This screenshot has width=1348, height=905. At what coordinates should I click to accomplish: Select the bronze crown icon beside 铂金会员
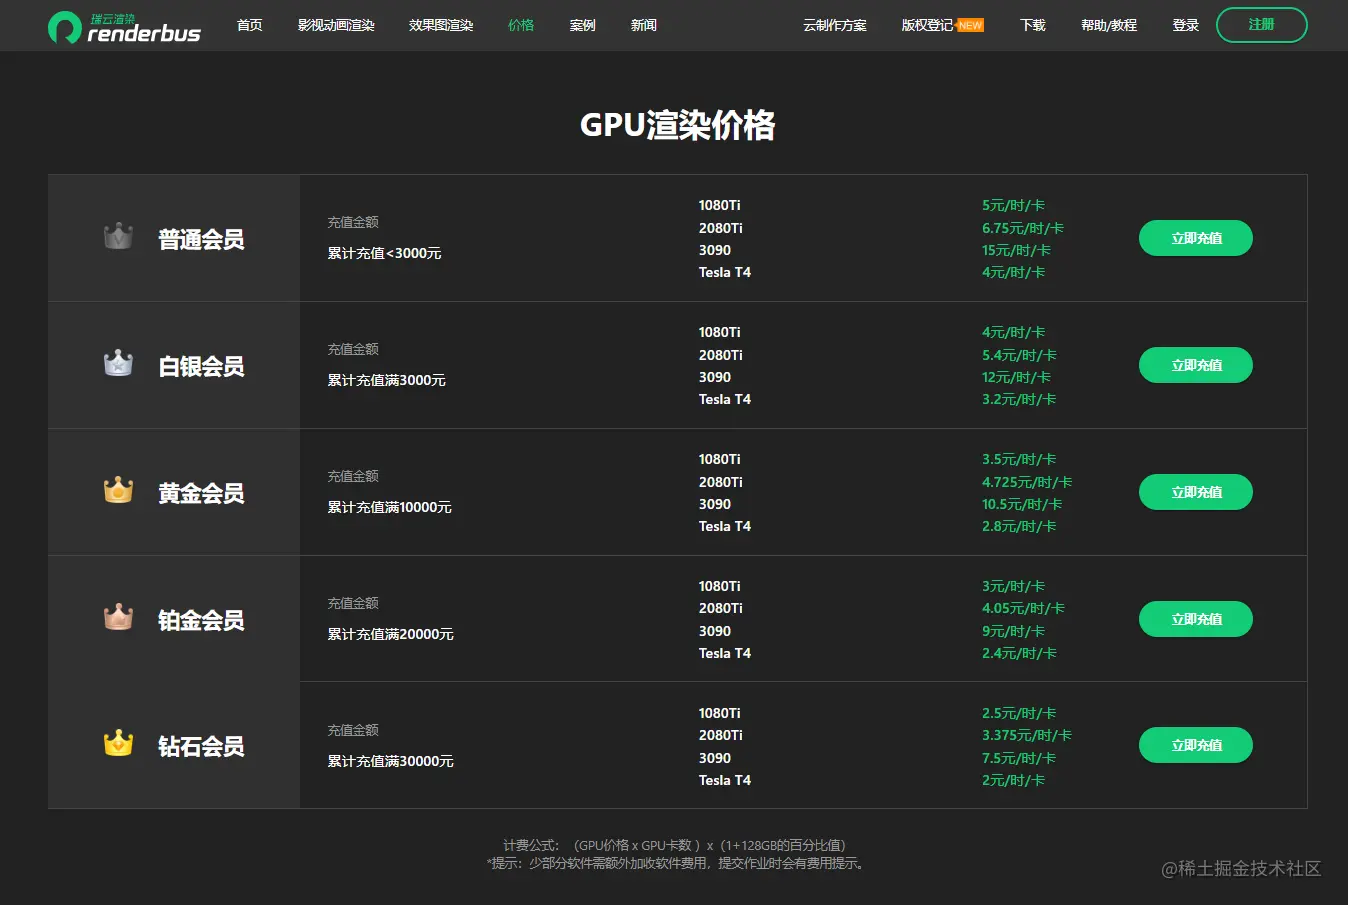118,618
